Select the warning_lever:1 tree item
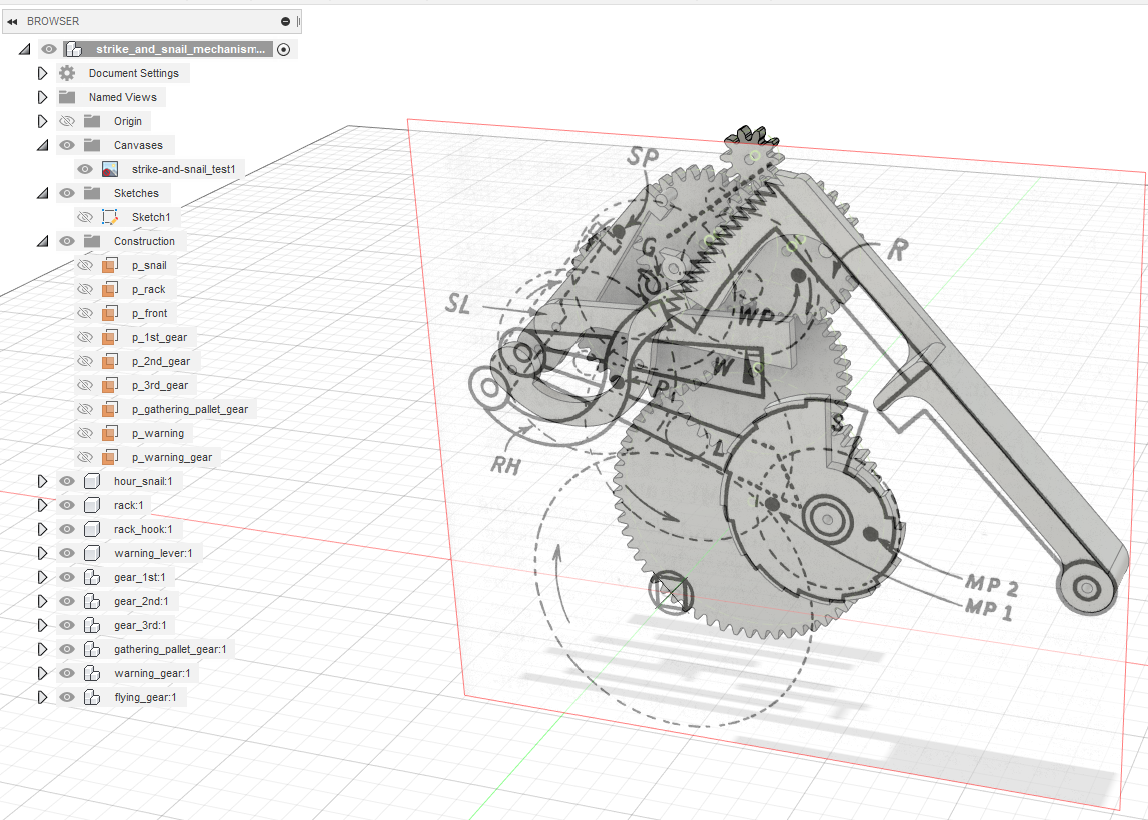Viewport: 1148px width, 820px height. (x=153, y=553)
